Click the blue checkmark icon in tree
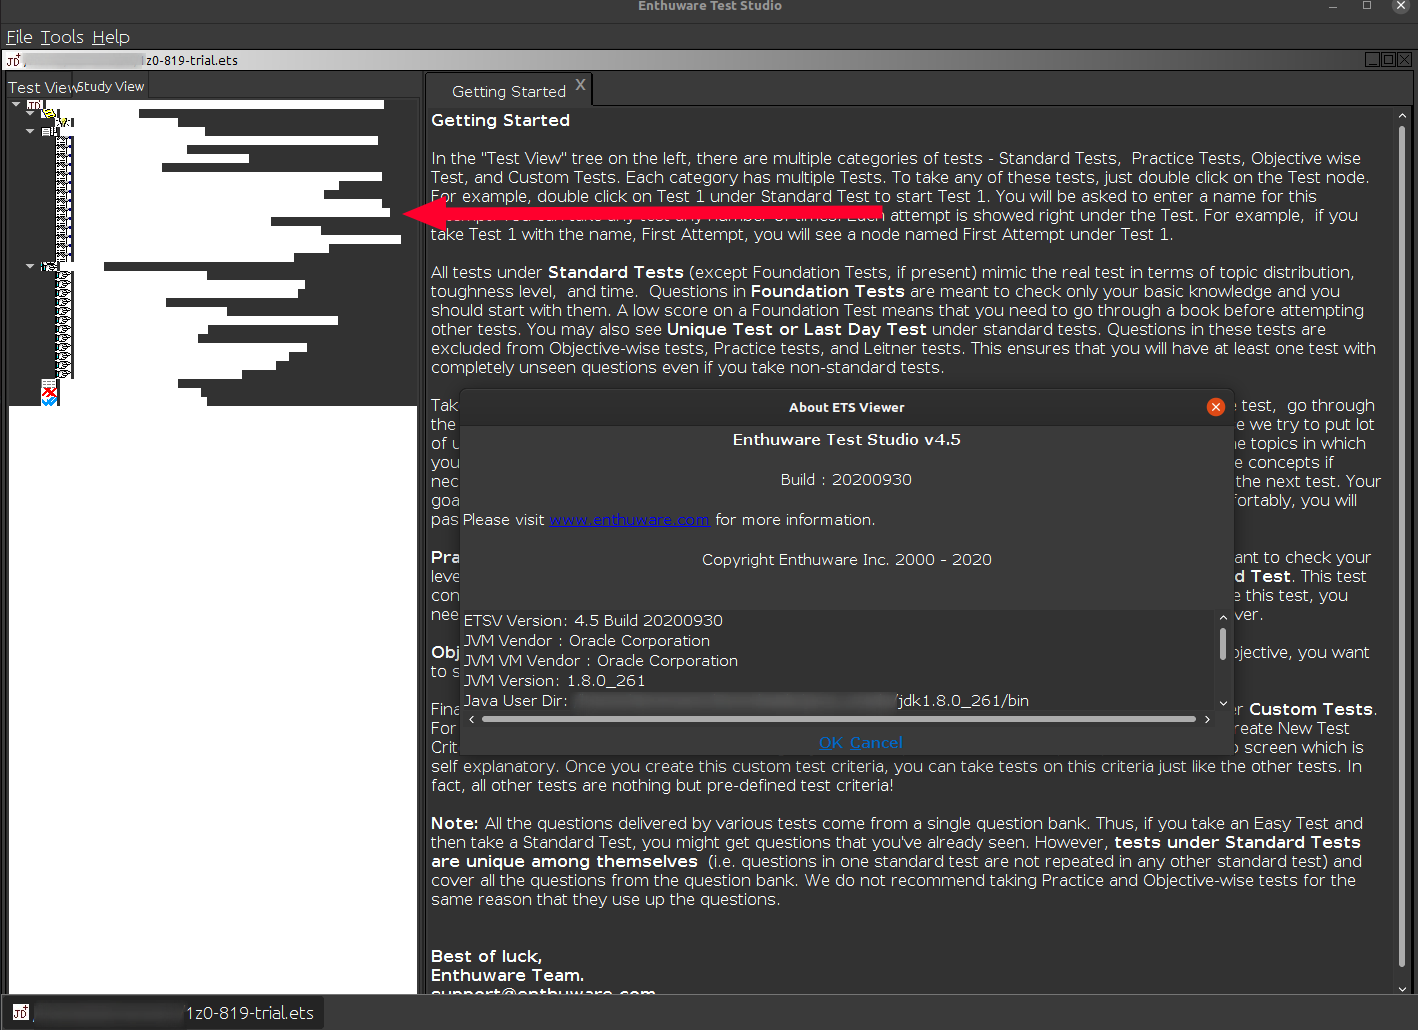This screenshot has width=1418, height=1030. tap(49, 401)
